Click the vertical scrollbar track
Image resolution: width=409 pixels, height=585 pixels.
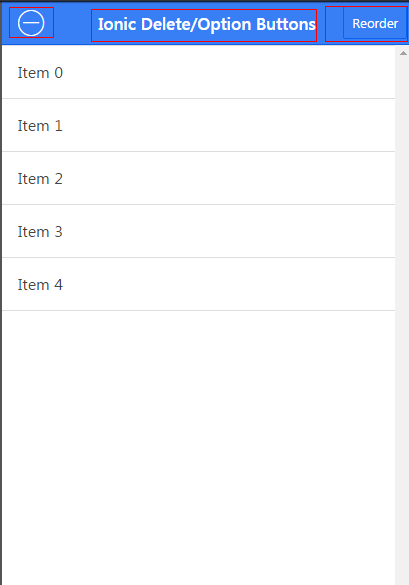click(x=402, y=315)
